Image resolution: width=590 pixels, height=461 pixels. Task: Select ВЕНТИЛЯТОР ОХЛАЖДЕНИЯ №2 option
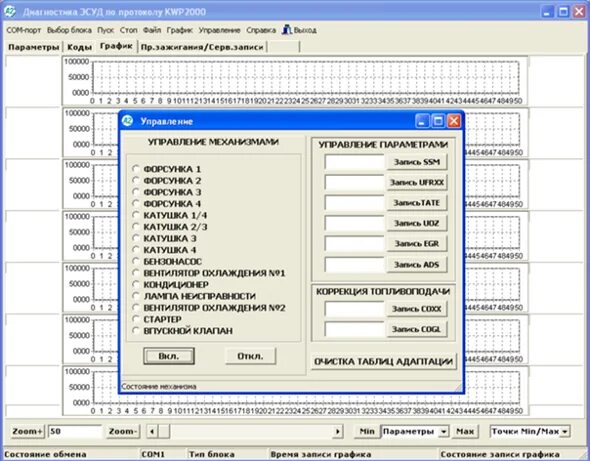pos(136,307)
